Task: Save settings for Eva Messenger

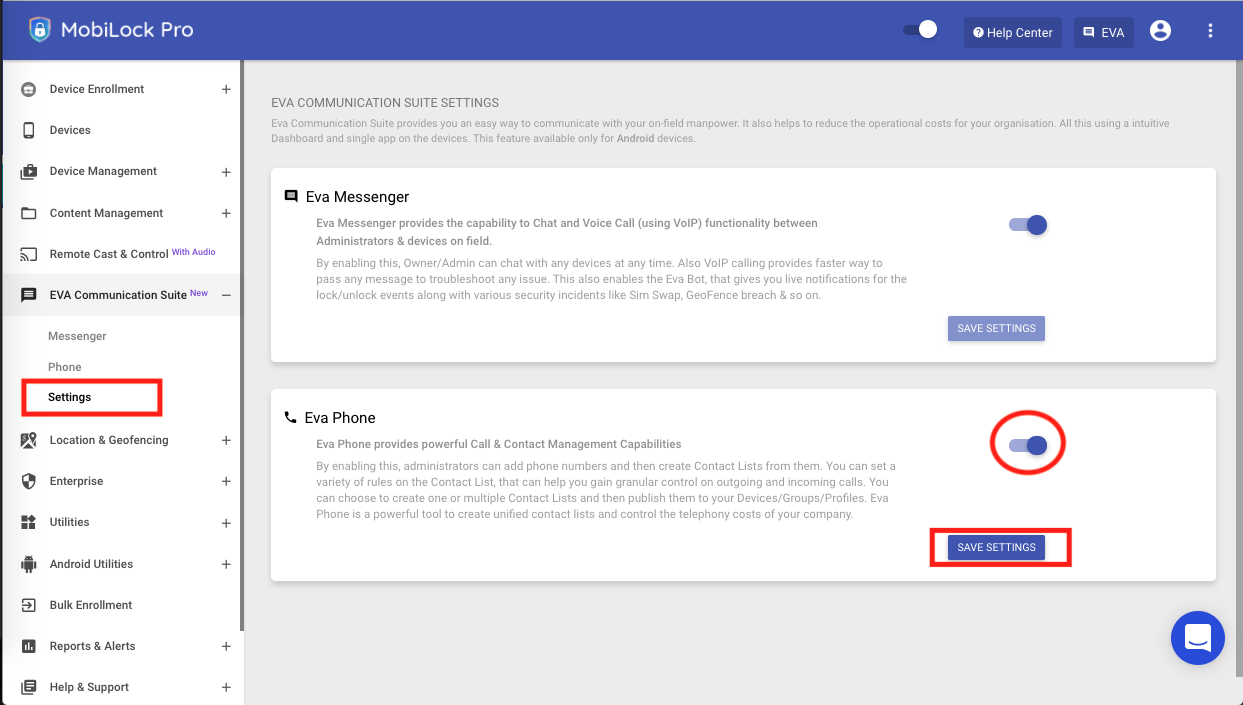Action: pos(996,328)
